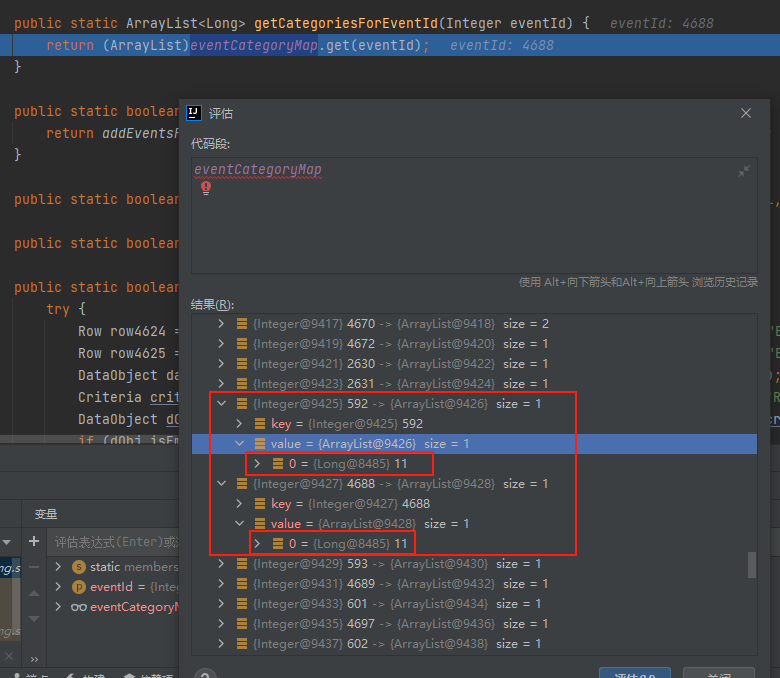This screenshot has height=678, width=780.
Task: Expand the Integer@9431 4689 entry
Action: pyautogui.click(x=221, y=583)
